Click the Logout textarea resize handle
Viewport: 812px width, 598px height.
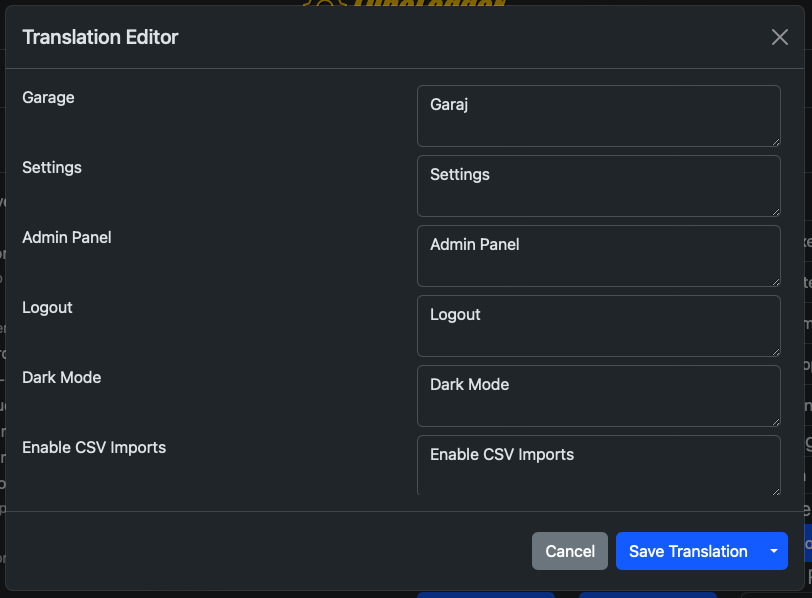point(774,351)
